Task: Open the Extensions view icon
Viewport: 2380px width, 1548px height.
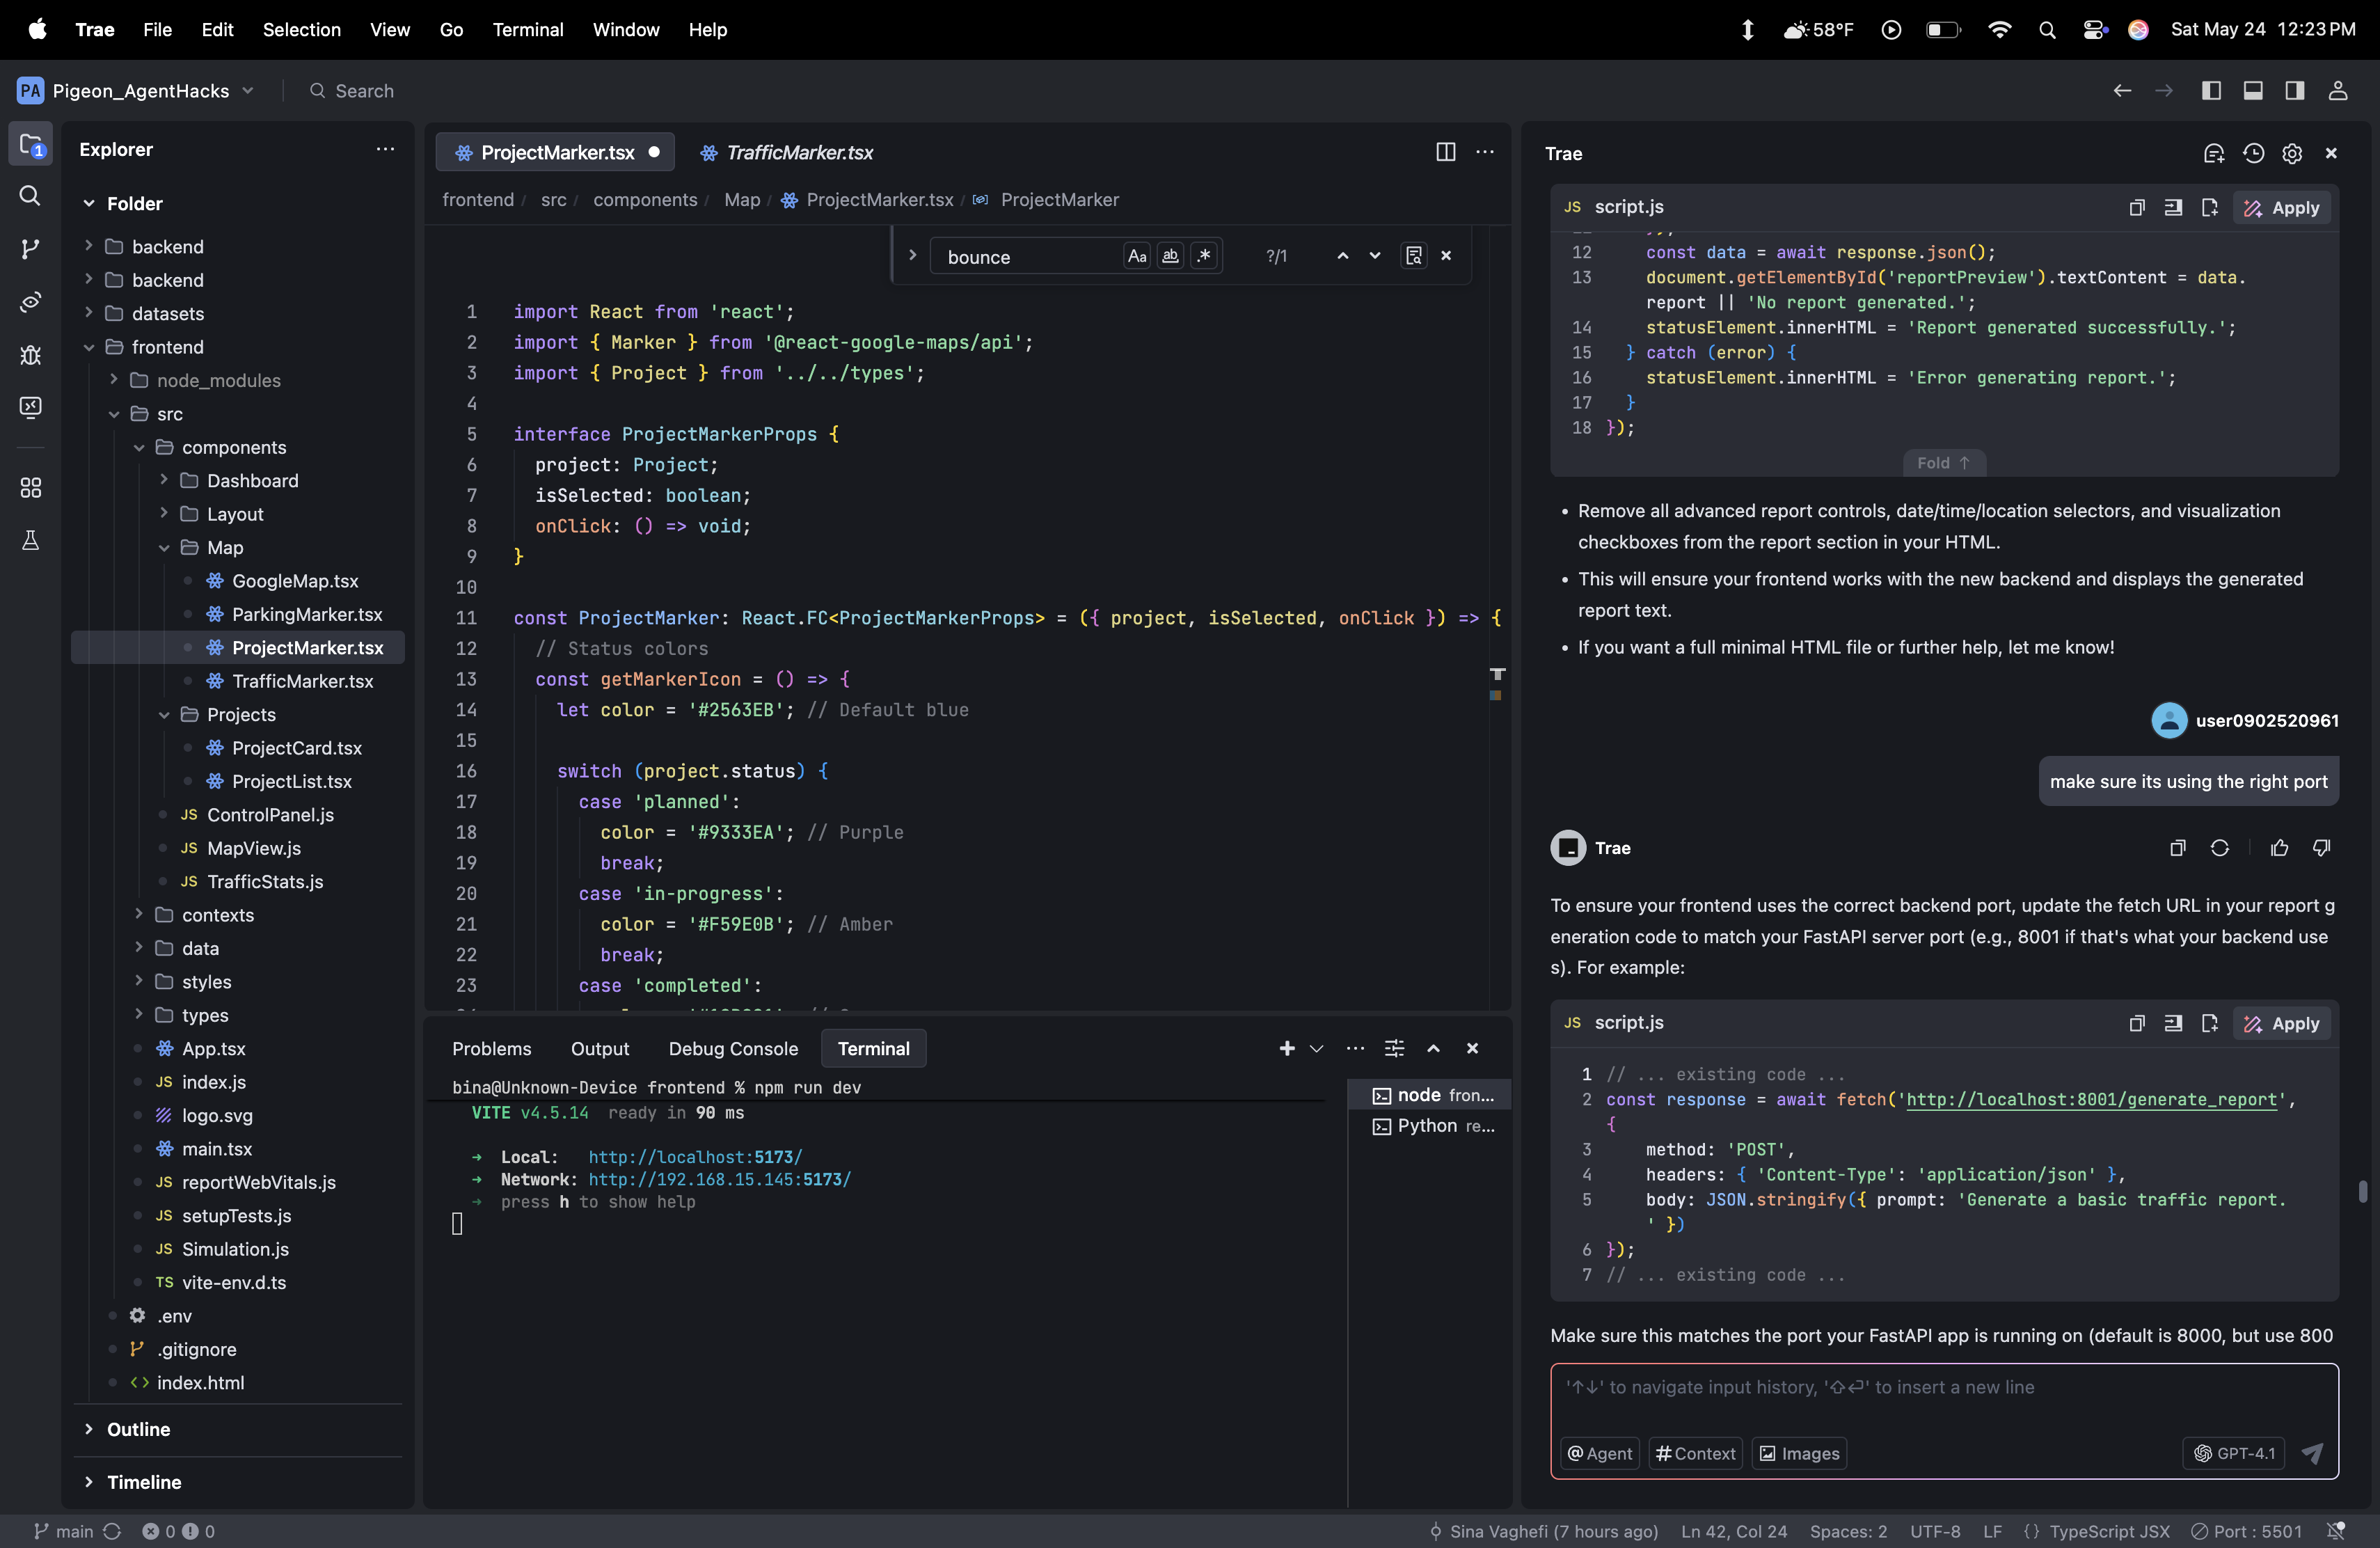Action: (x=30, y=488)
